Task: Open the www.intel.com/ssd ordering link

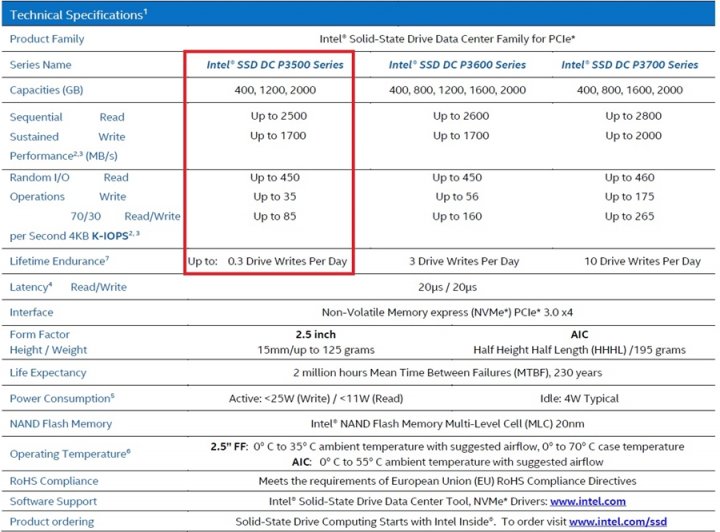Action: click(618, 521)
